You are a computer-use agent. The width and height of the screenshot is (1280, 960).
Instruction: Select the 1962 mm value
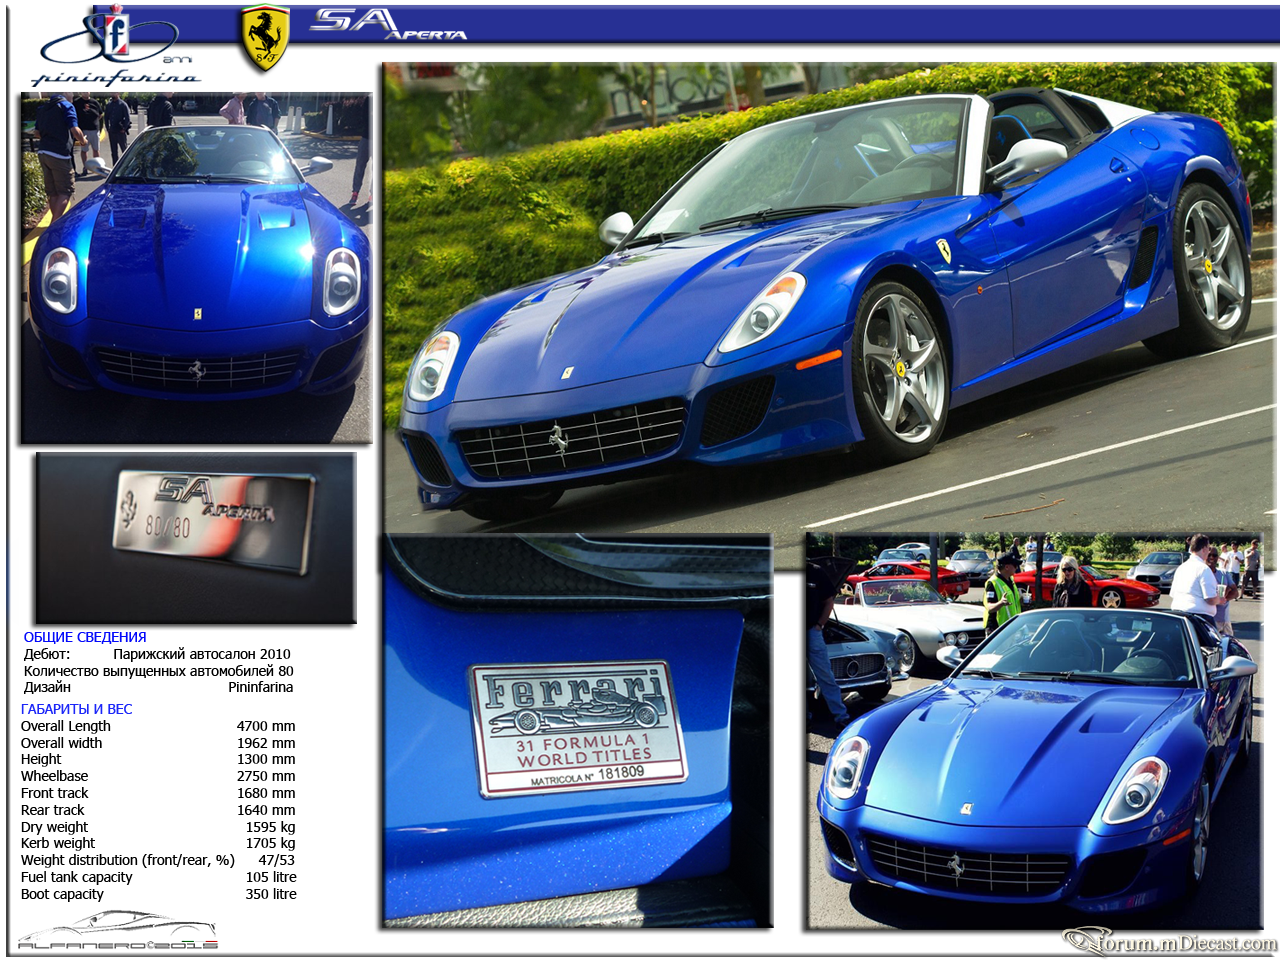[x=266, y=743]
